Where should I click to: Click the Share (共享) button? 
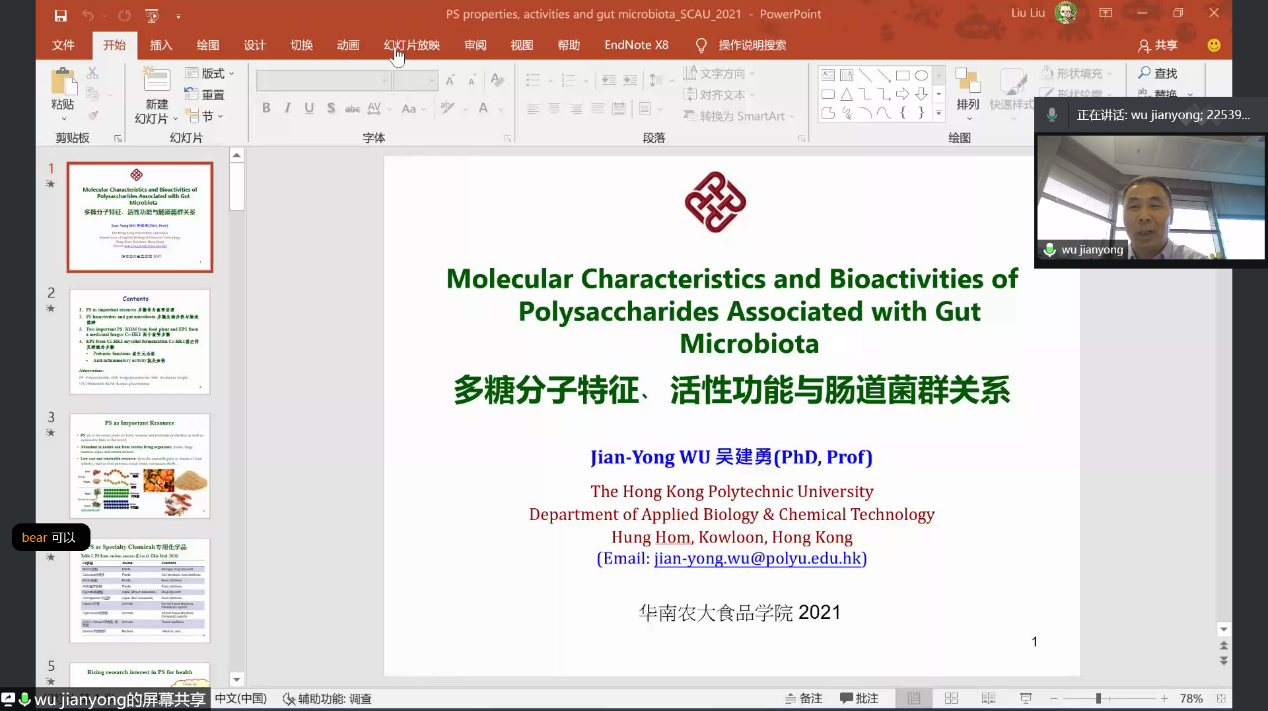click(x=1158, y=45)
